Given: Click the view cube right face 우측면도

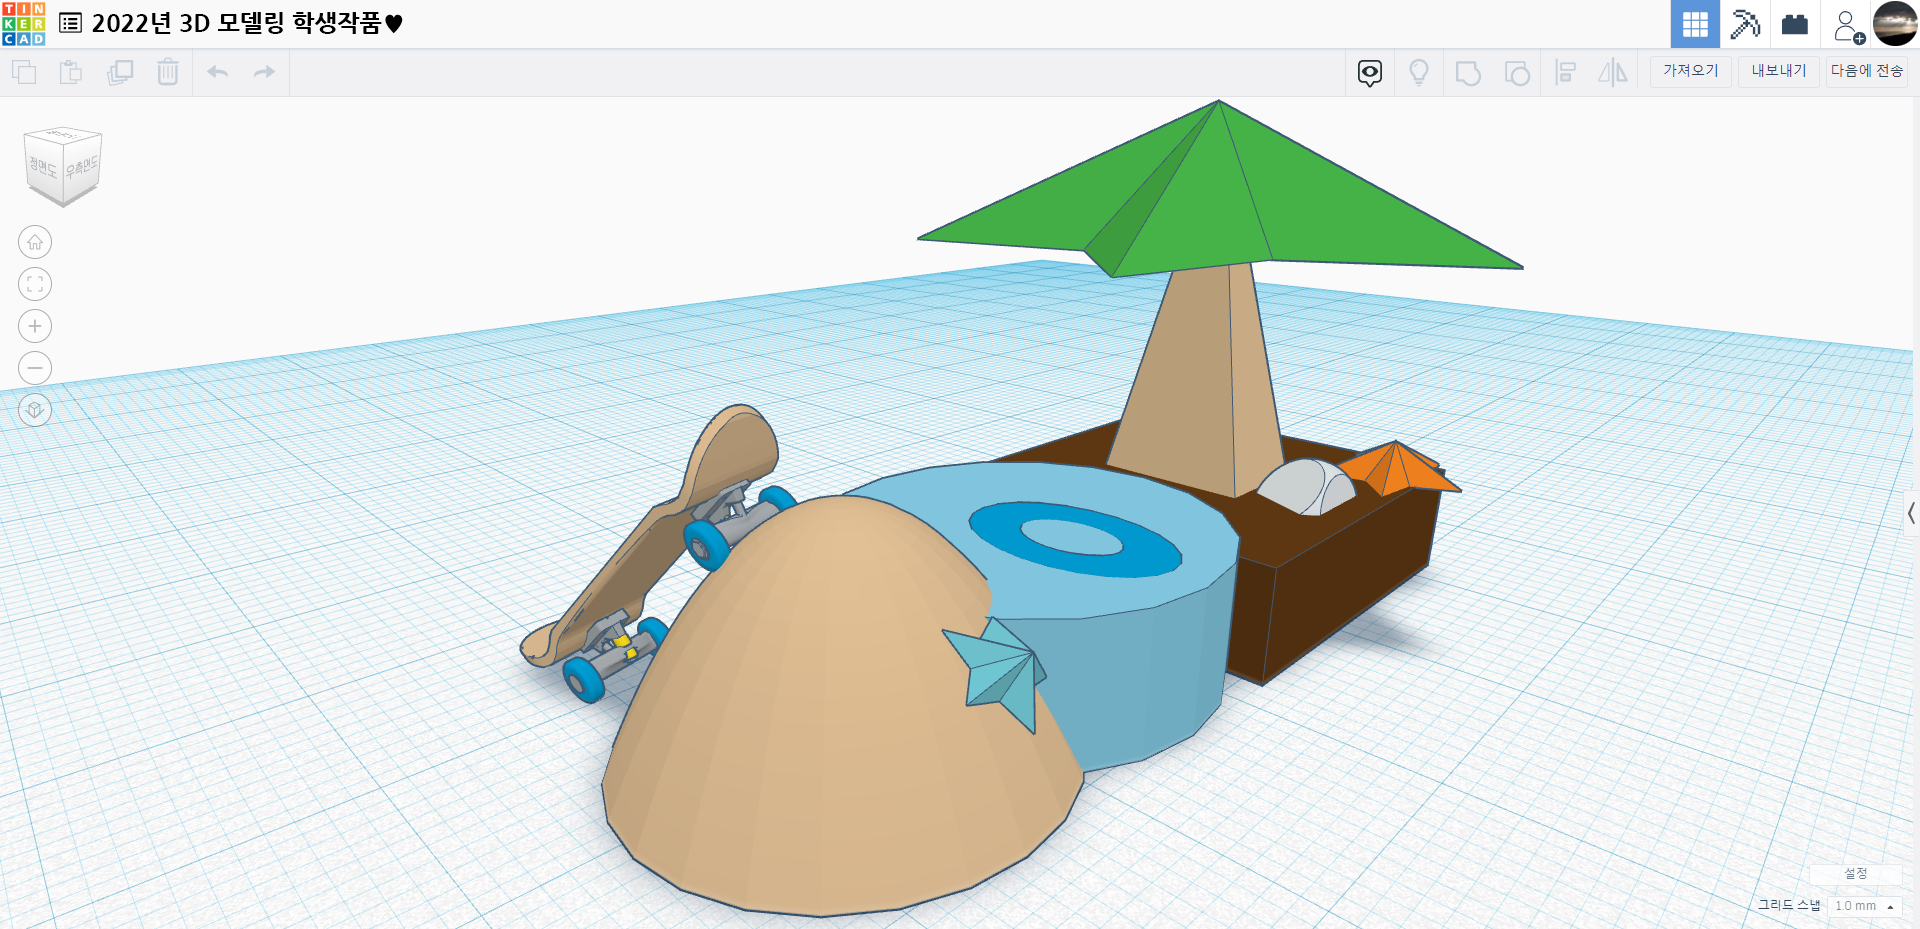Looking at the screenshot, I should coord(82,166).
